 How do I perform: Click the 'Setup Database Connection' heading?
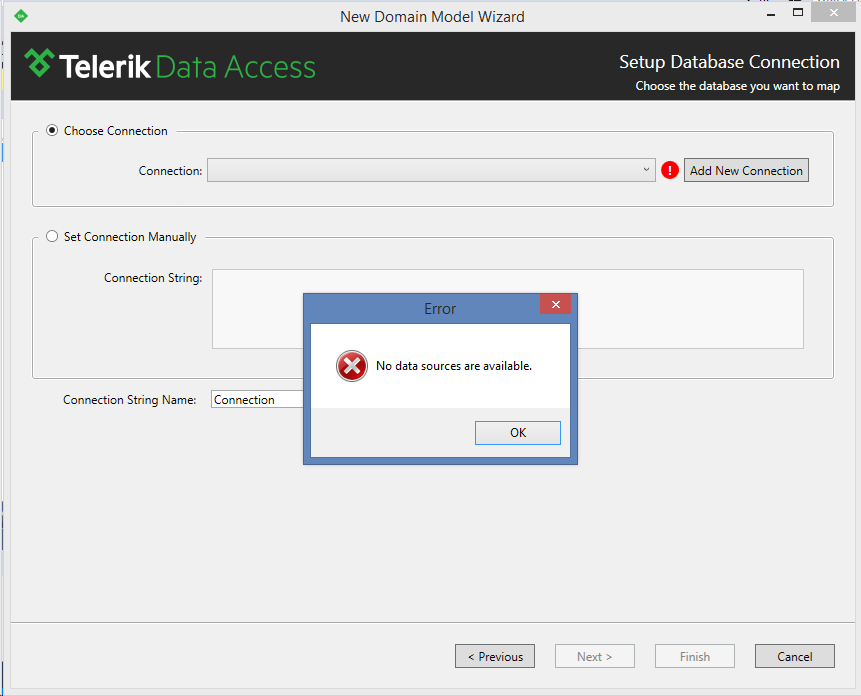click(x=729, y=61)
